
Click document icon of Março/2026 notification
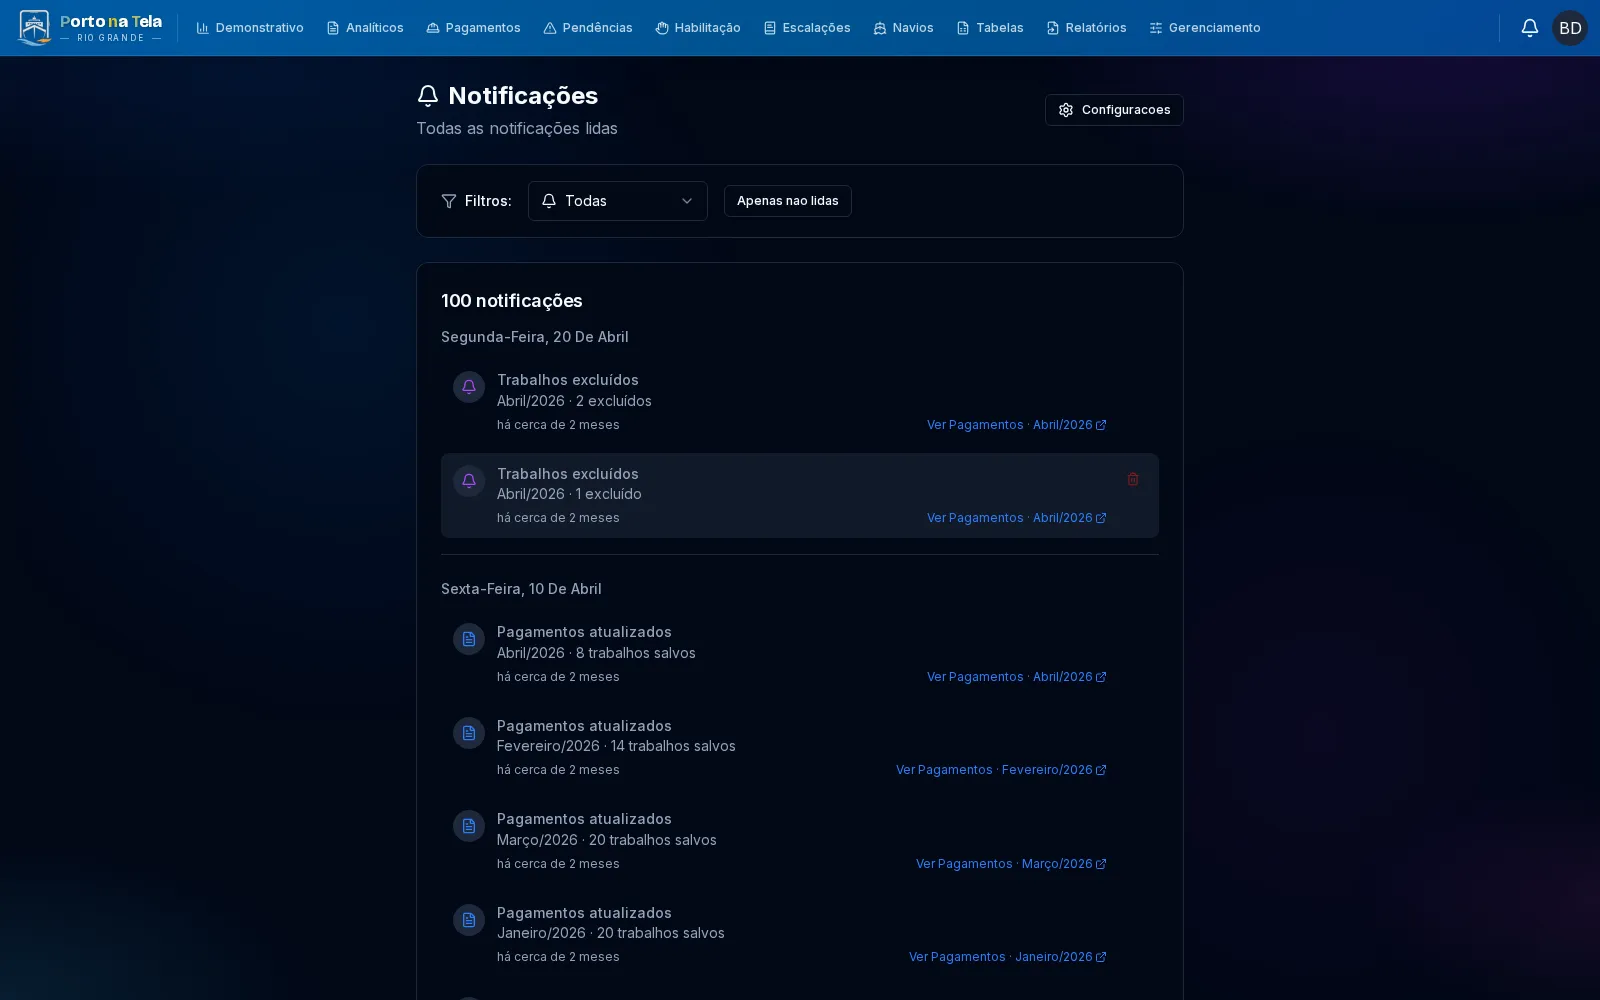pyautogui.click(x=469, y=826)
